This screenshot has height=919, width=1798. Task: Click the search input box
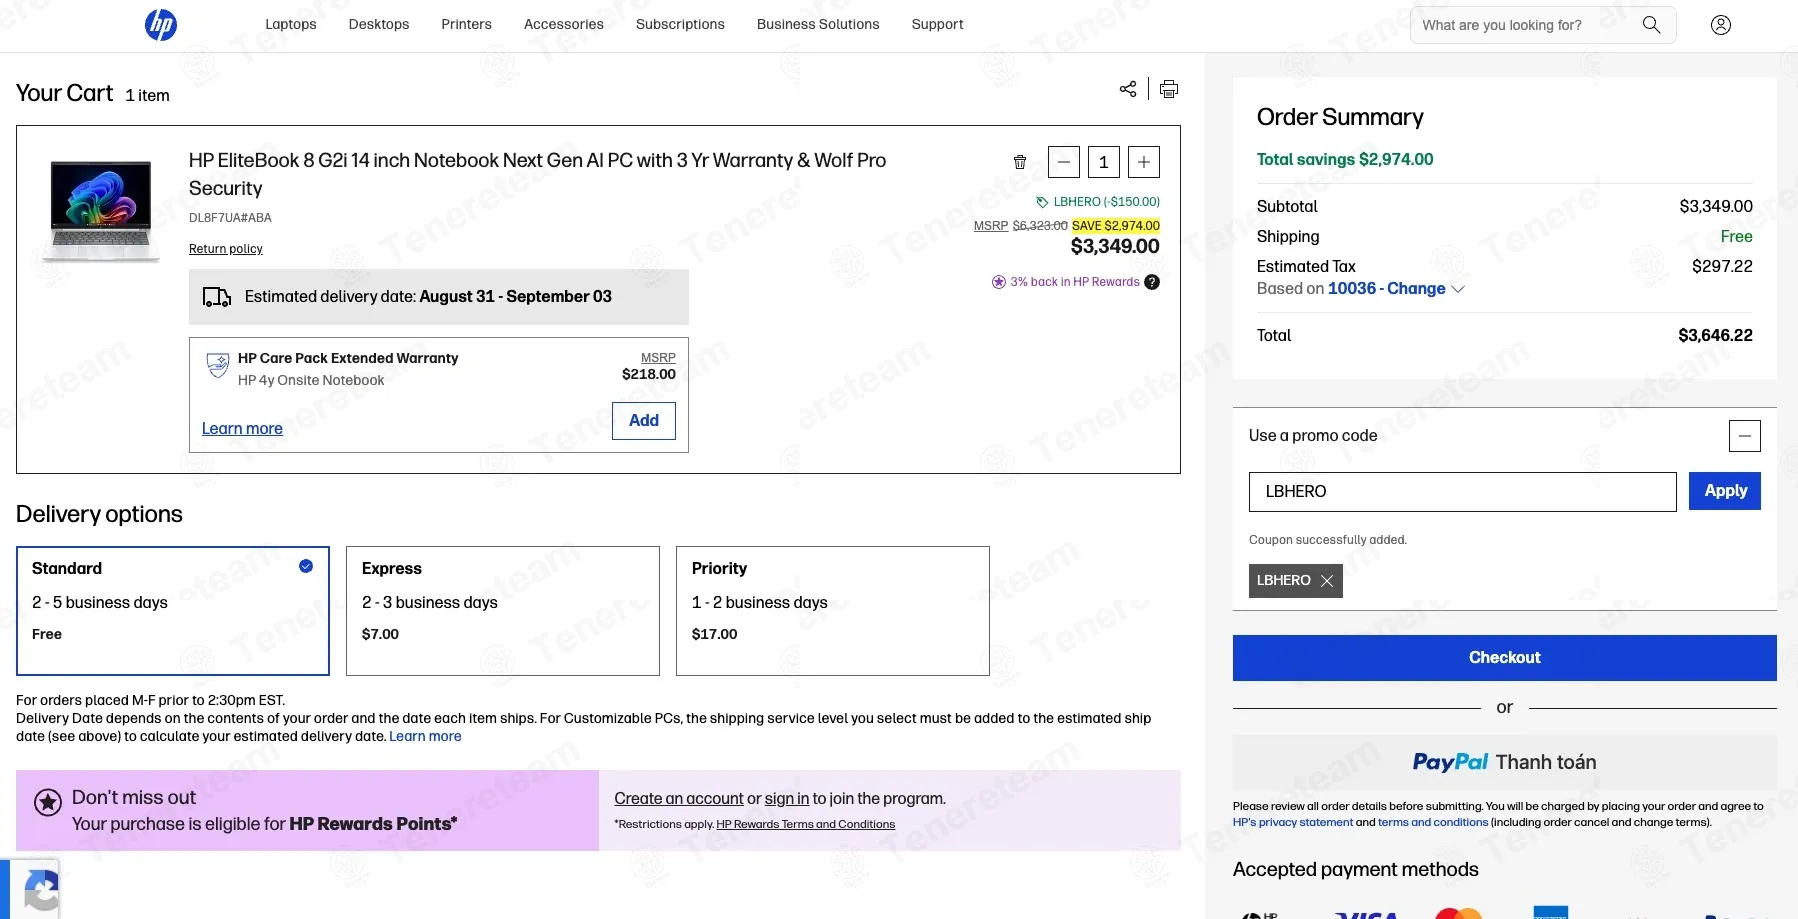(1525, 25)
